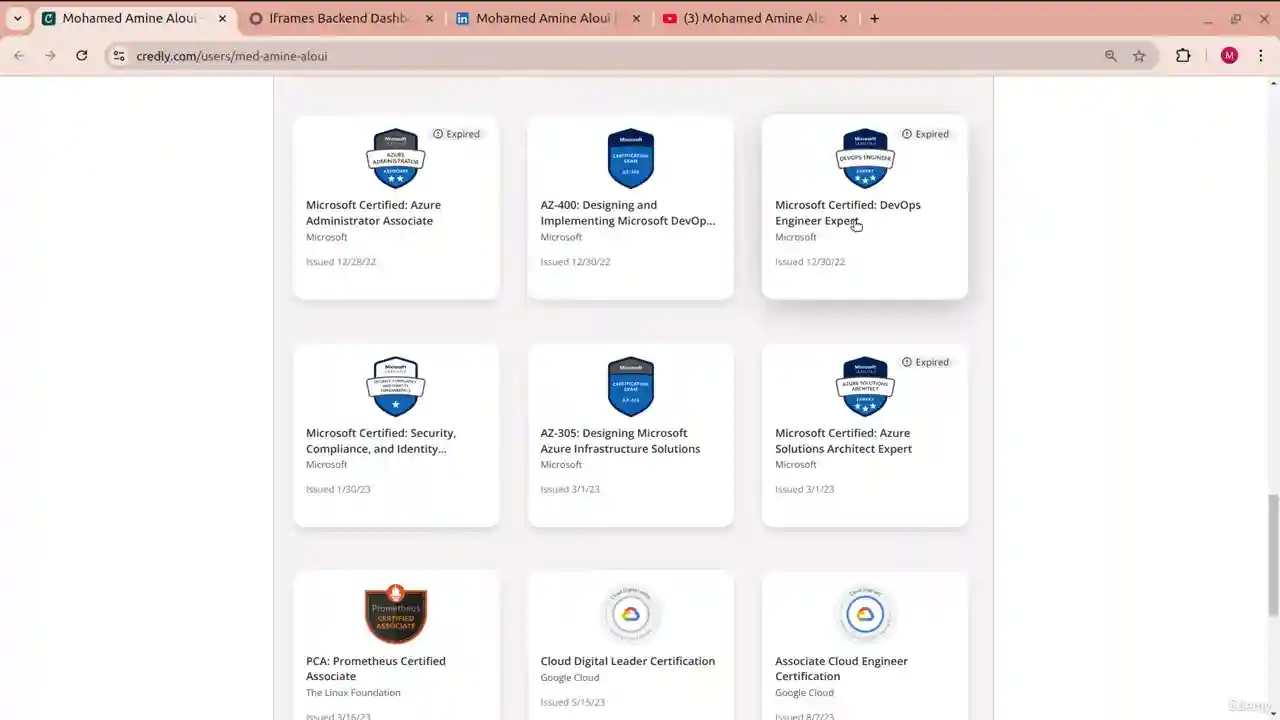The image size is (1280, 720).
Task: Click 'Issued 3/1/23' on Solutions Architect card
Action: pyautogui.click(x=805, y=490)
